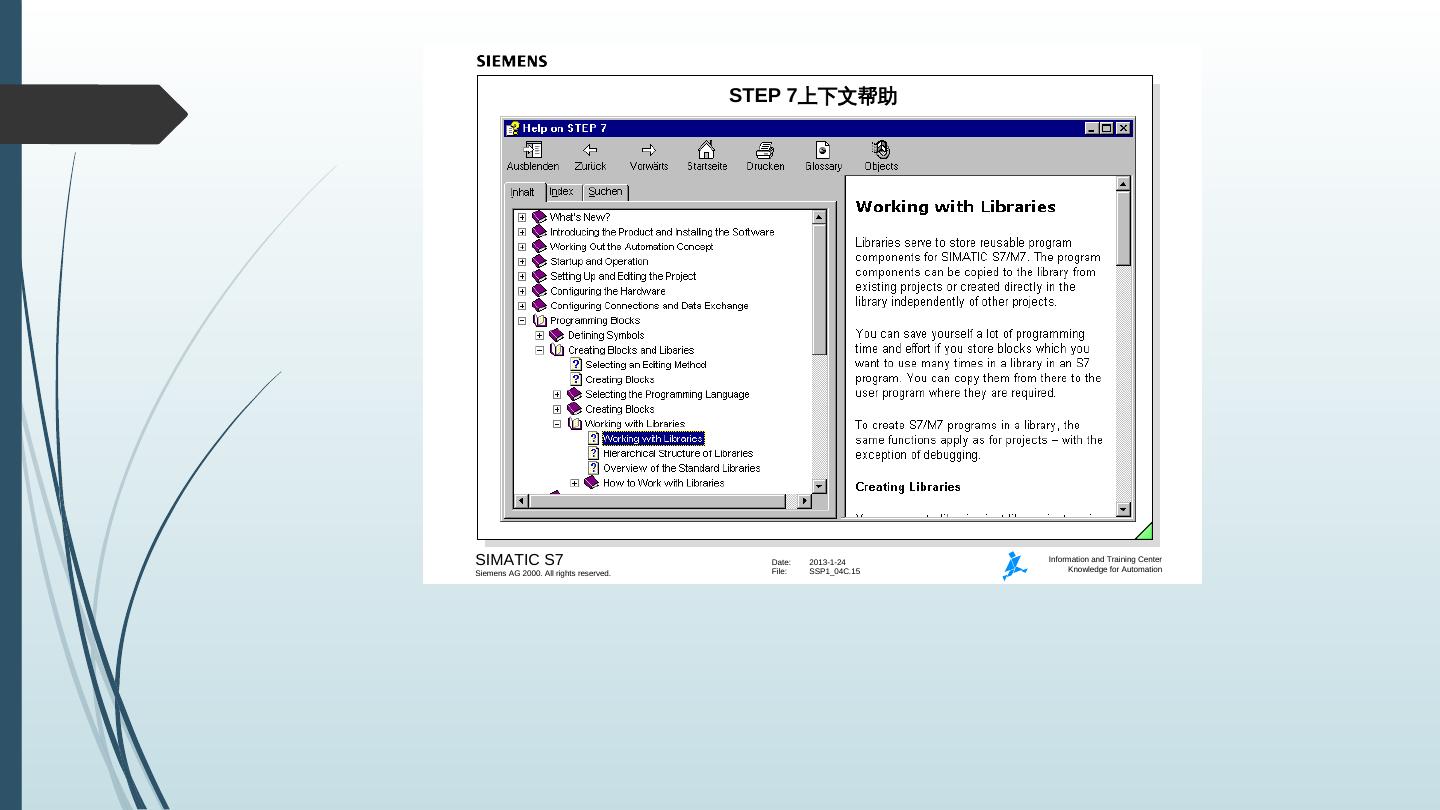
Task: Click the book icon for Setting Up and Editing the Project
Action: point(540,276)
